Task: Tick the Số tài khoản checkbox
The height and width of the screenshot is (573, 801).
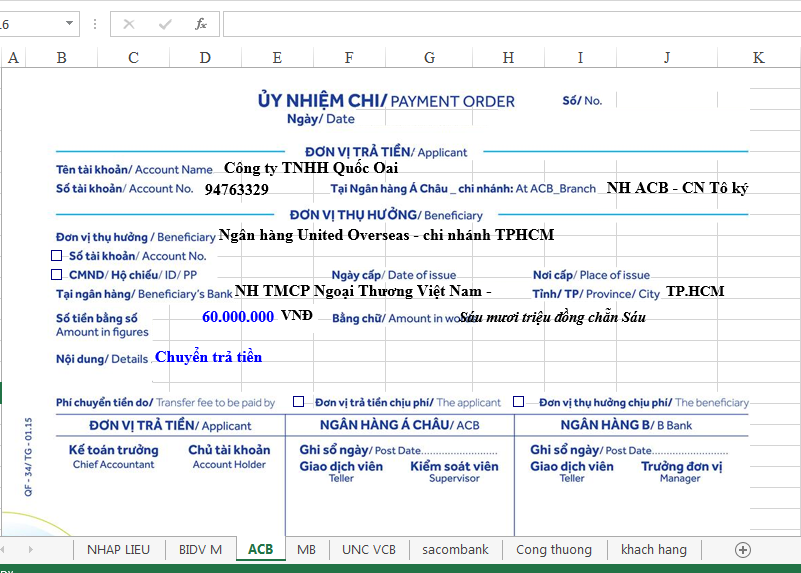Action: click(56, 256)
